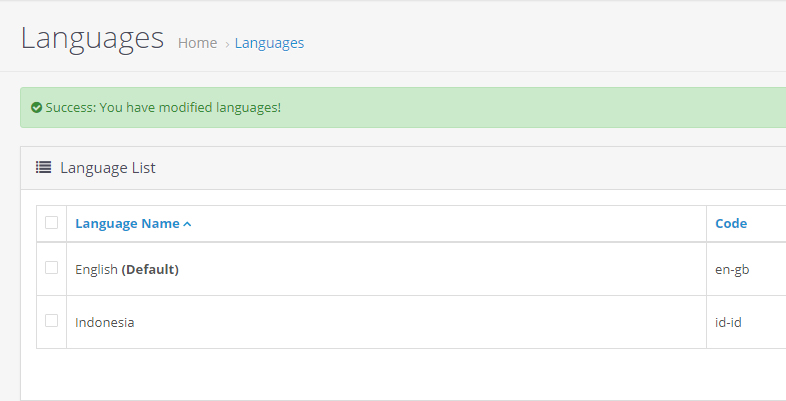786x401 pixels.
Task: Select the Indonesia language name cell
Action: click(105, 322)
